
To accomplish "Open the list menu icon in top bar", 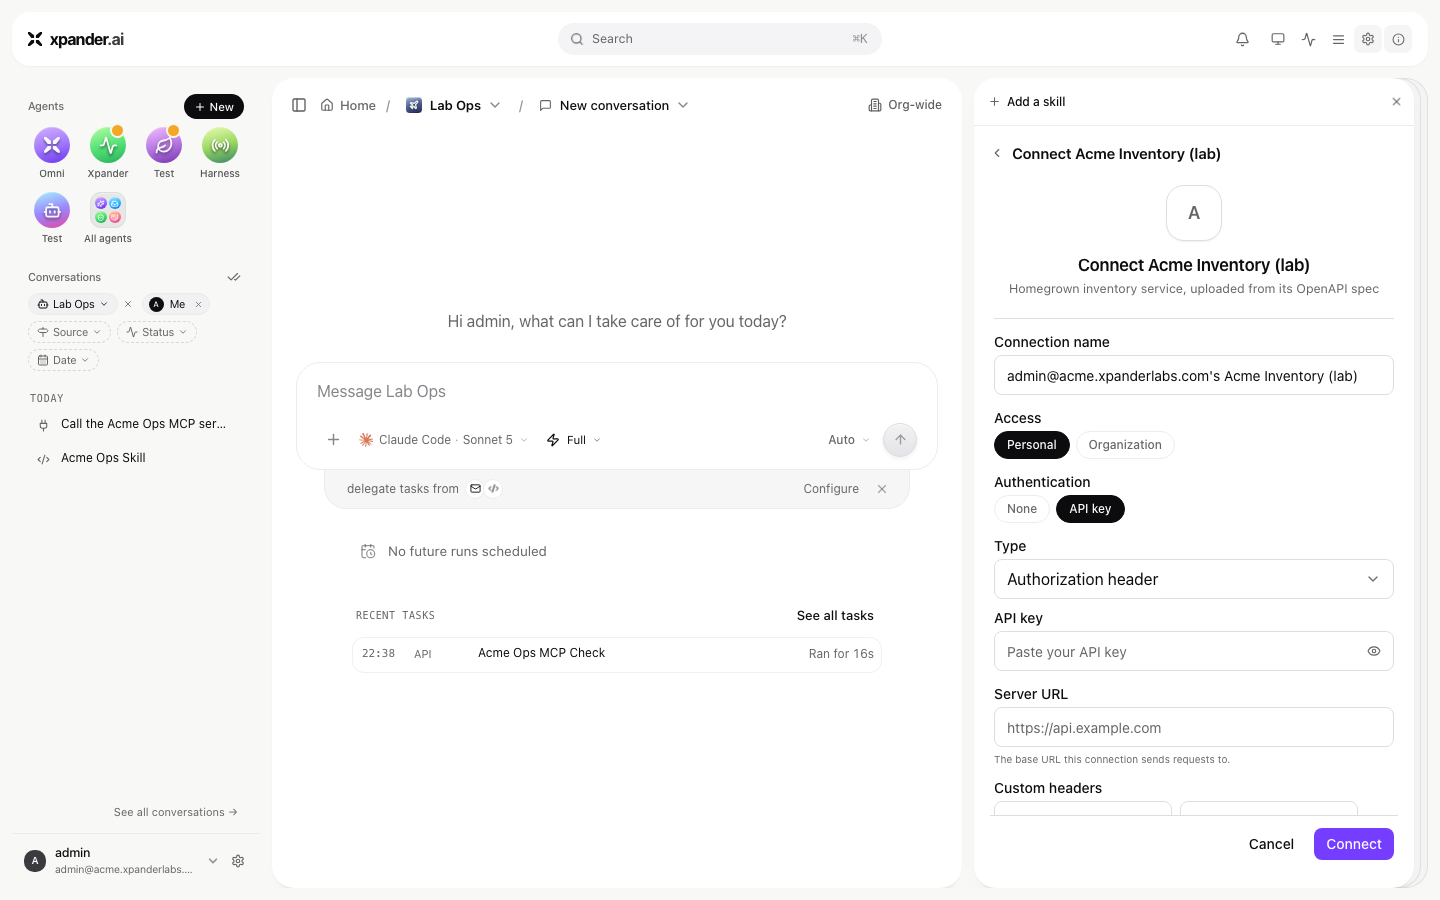I will (1338, 39).
